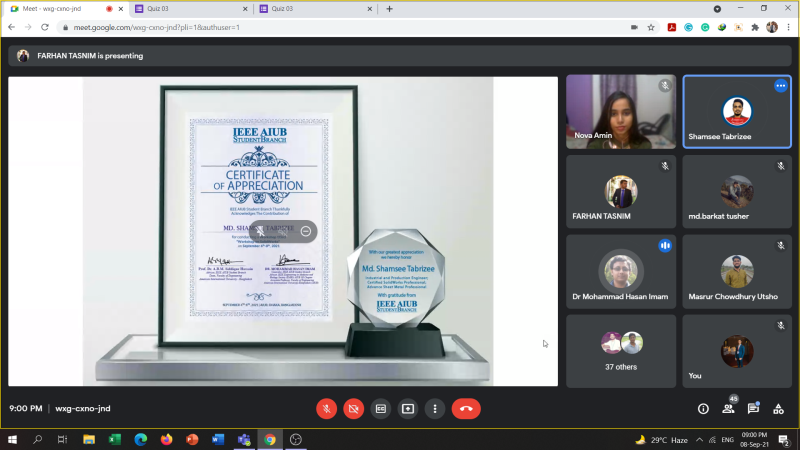Click the 37 others participant tile
The height and width of the screenshot is (450, 800).
(620, 351)
